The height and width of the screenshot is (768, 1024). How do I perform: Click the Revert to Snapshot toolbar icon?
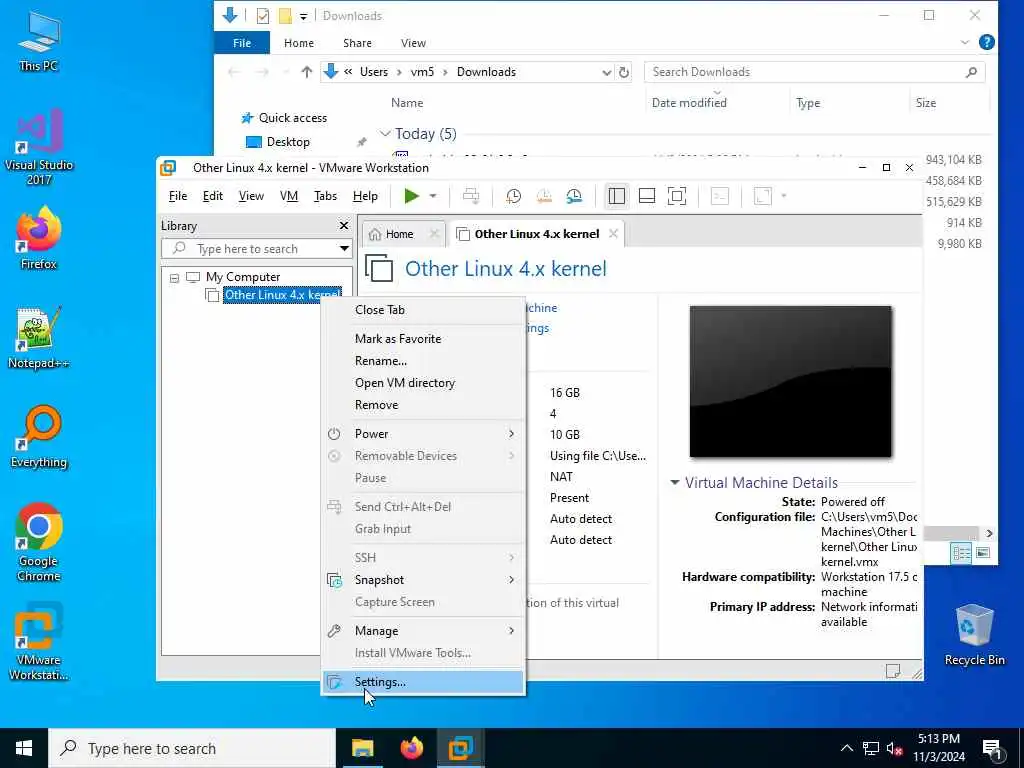tap(544, 196)
